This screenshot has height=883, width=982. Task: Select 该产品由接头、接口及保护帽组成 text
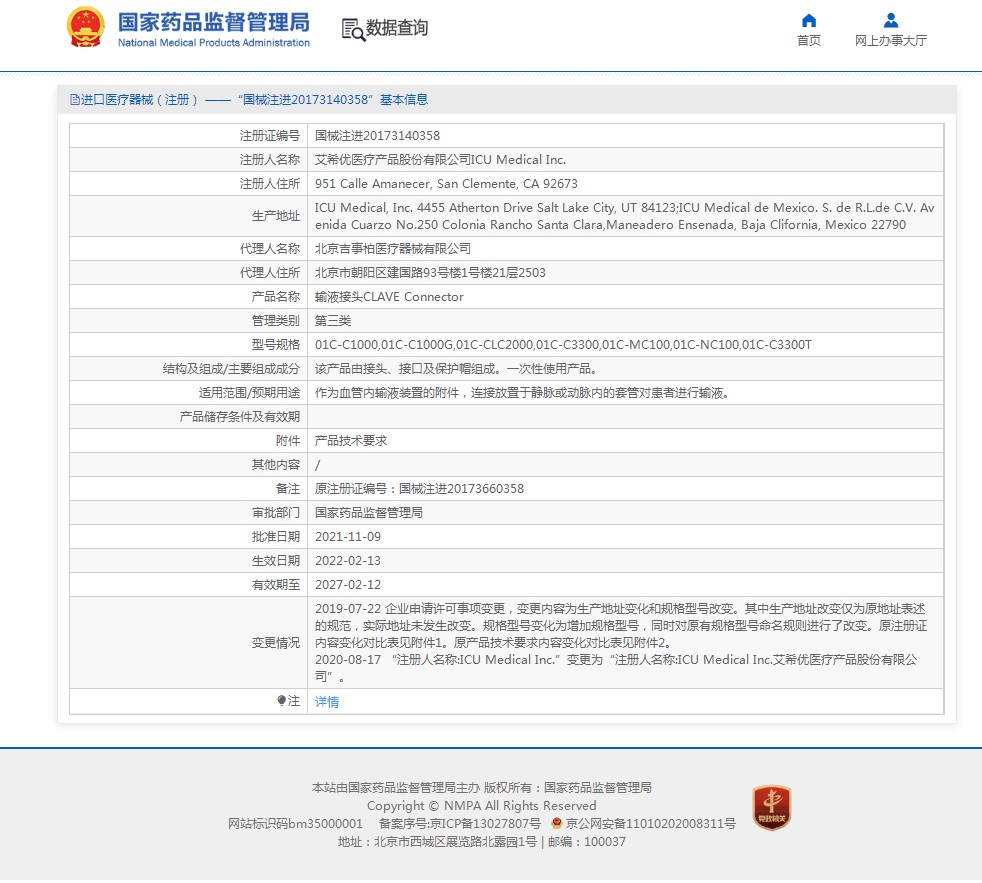pyautogui.click(x=455, y=369)
